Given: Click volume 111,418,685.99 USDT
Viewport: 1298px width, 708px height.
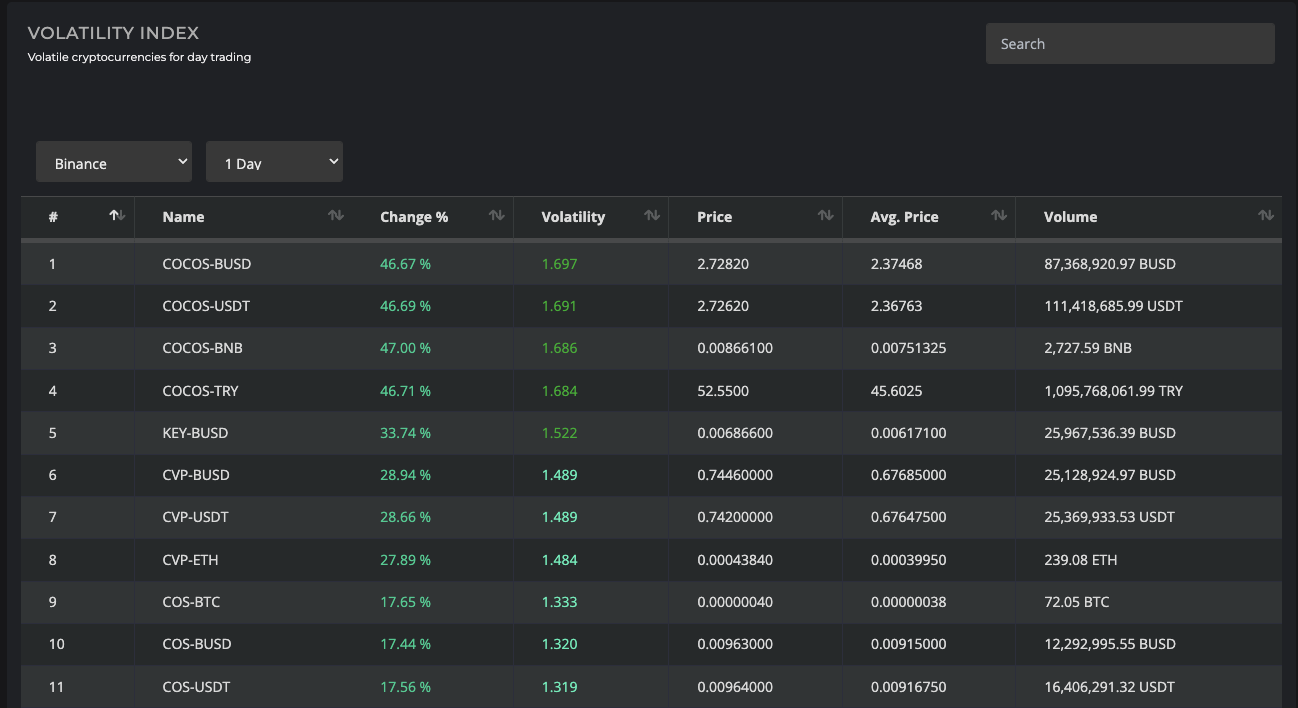Looking at the screenshot, I should [x=1113, y=306].
